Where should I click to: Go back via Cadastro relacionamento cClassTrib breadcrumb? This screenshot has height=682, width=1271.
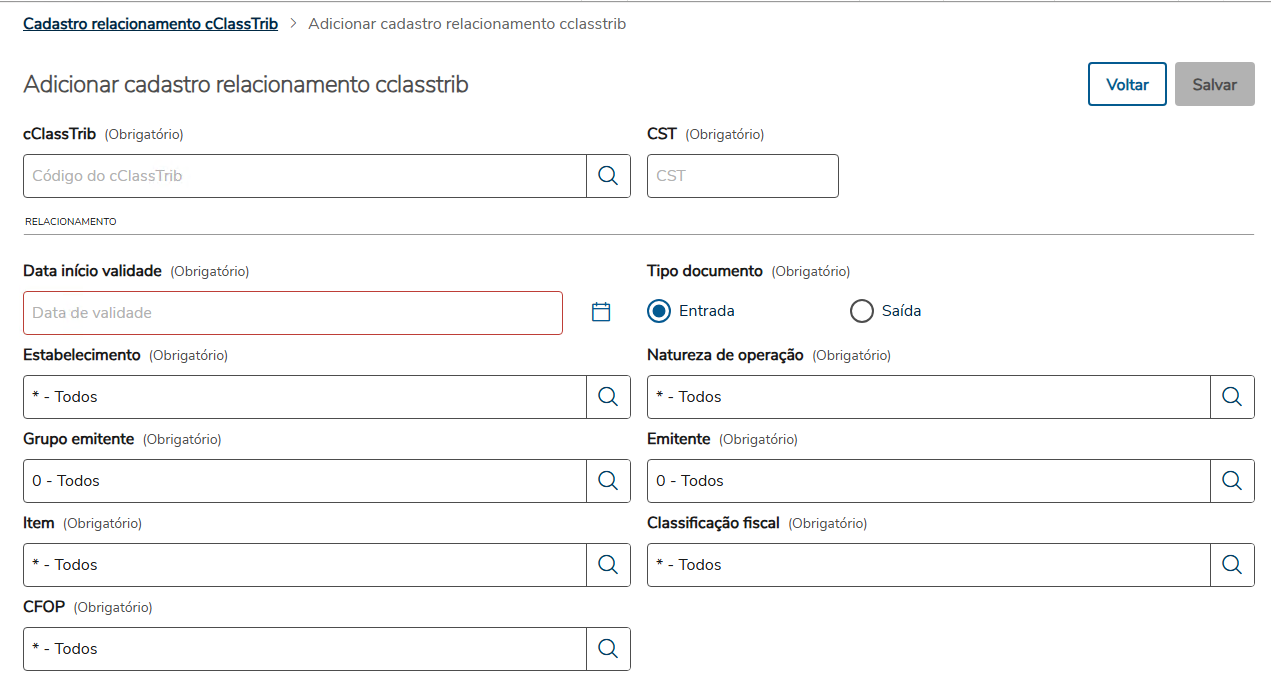[x=150, y=23]
